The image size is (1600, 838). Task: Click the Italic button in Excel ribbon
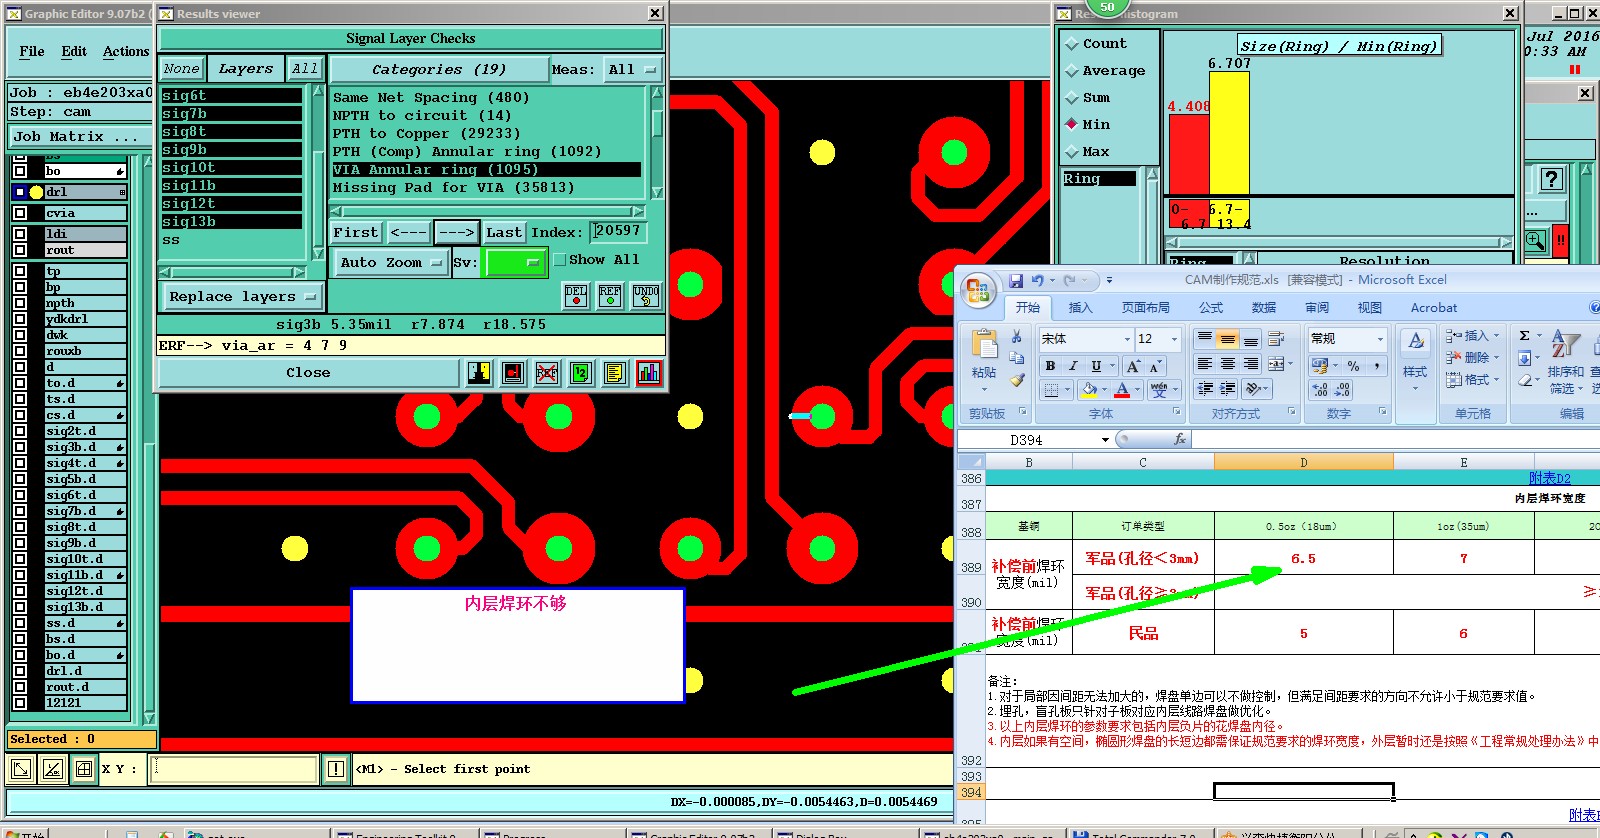pyautogui.click(x=1073, y=366)
